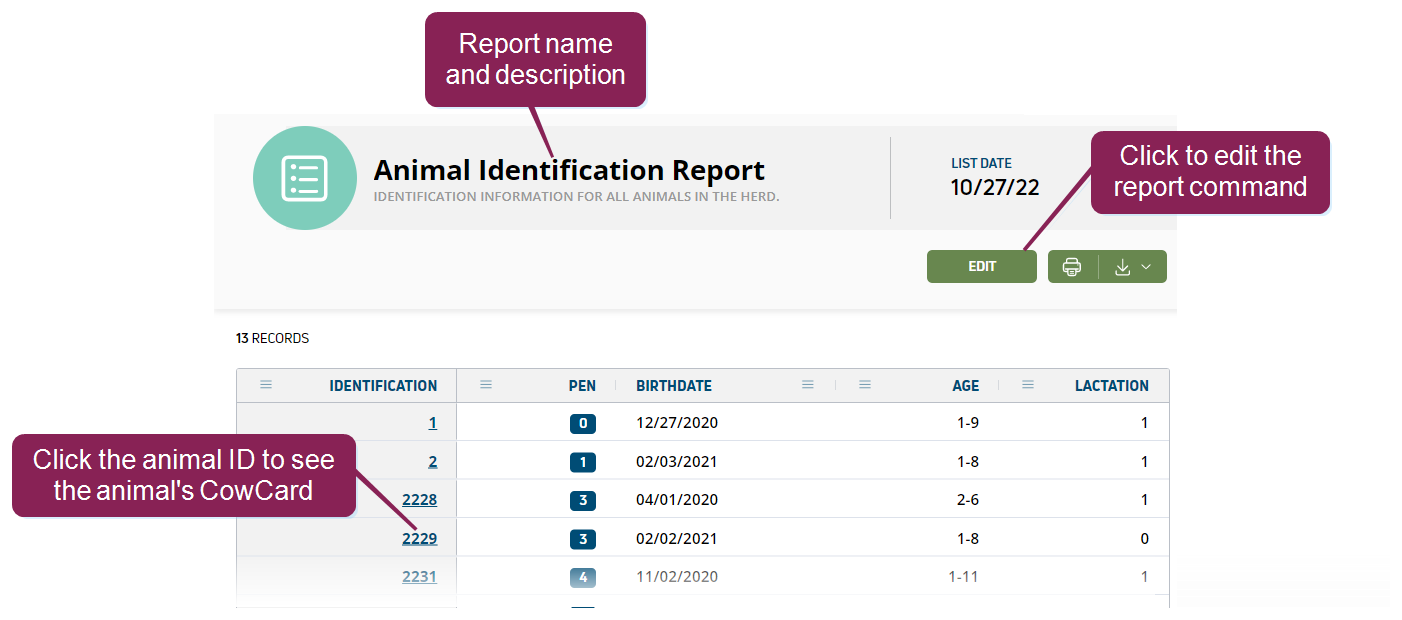This screenshot has height=620, width=1402.
Task: Click the LACTATION column header
Action: coord(1111,386)
